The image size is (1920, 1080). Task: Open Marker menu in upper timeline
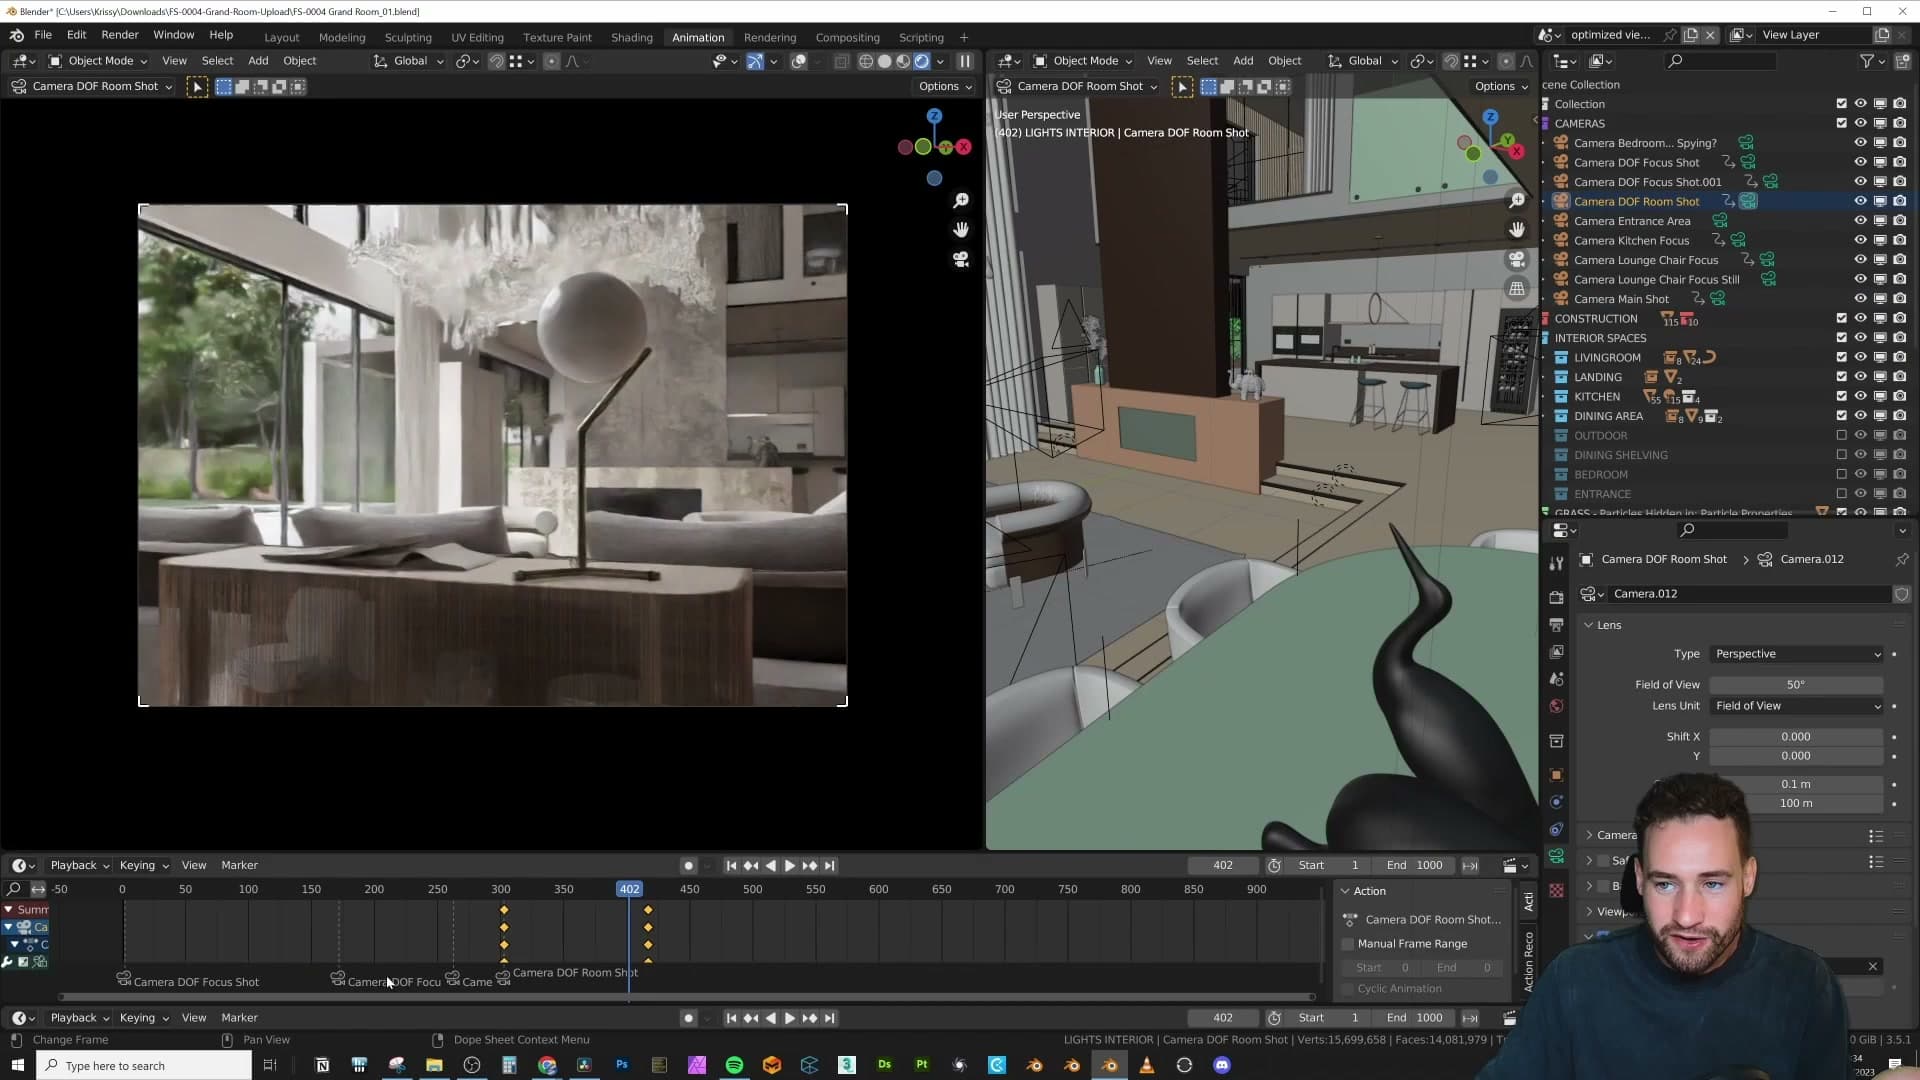click(239, 866)
